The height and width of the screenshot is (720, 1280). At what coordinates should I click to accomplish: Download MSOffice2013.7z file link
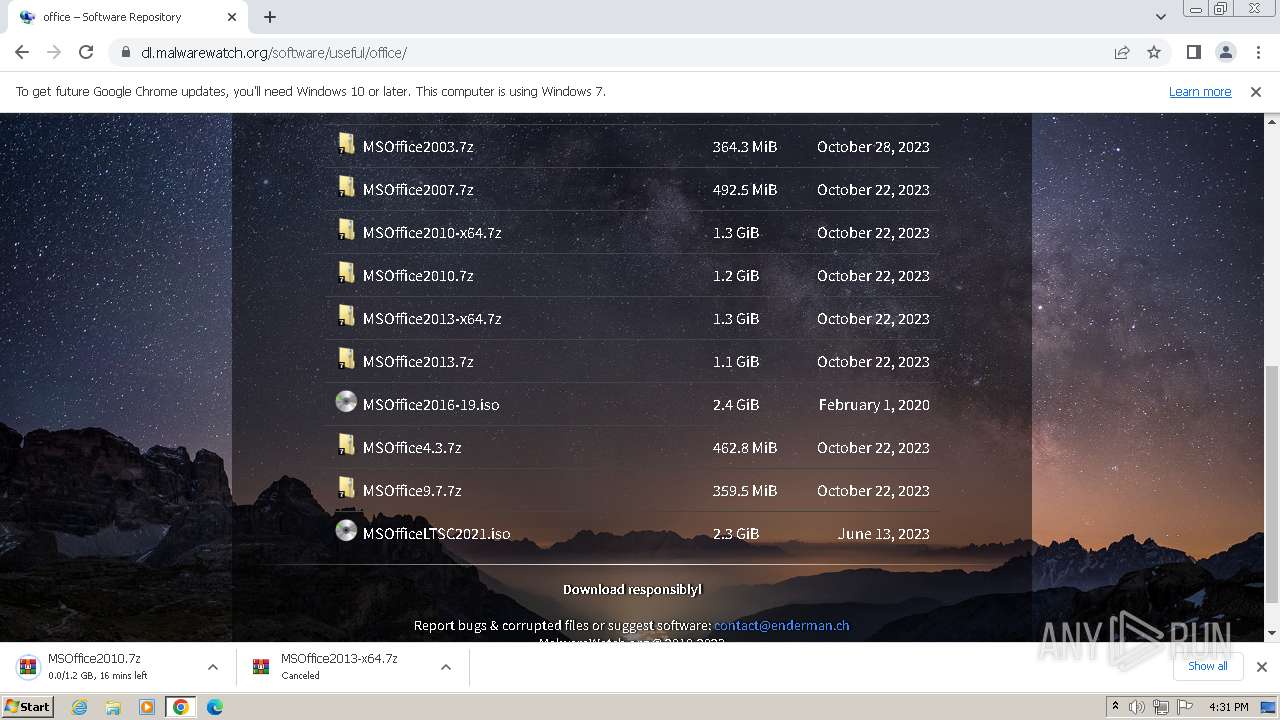click(x=418, y=361)
